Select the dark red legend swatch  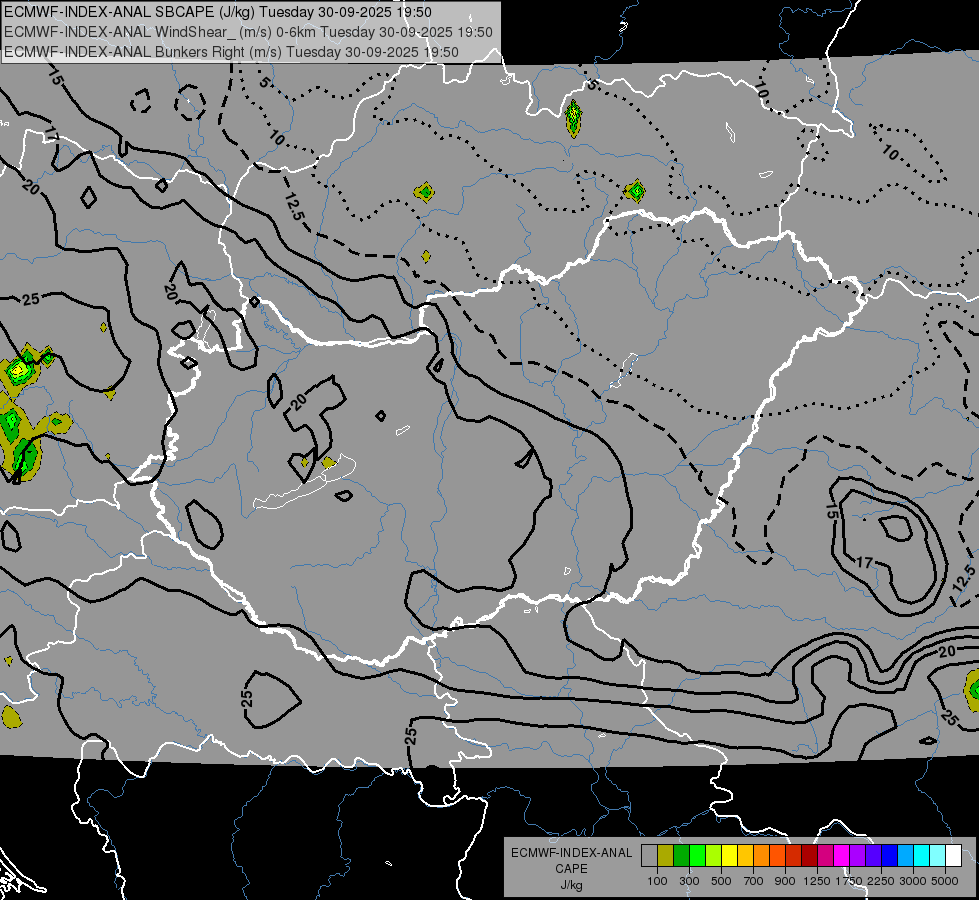tap(809, 856)
